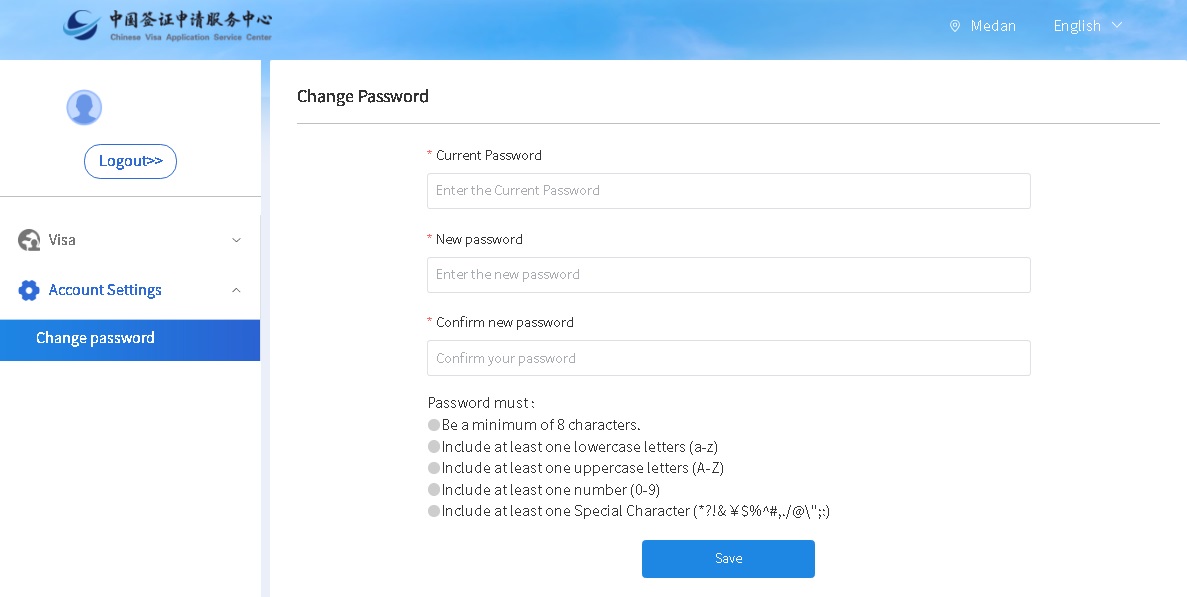The height and width of the screenshot is (597, 1187).
Task: Click the uppercase letters requirement indicator dot
Action: click(x=434, y=468)
